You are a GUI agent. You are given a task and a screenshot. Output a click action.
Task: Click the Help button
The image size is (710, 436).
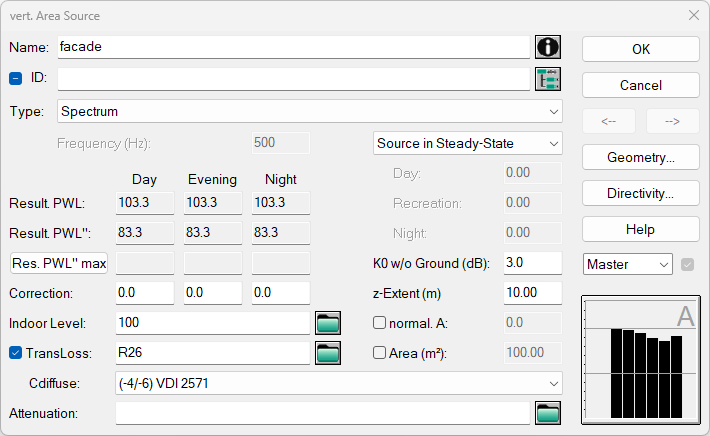(641, 229)
